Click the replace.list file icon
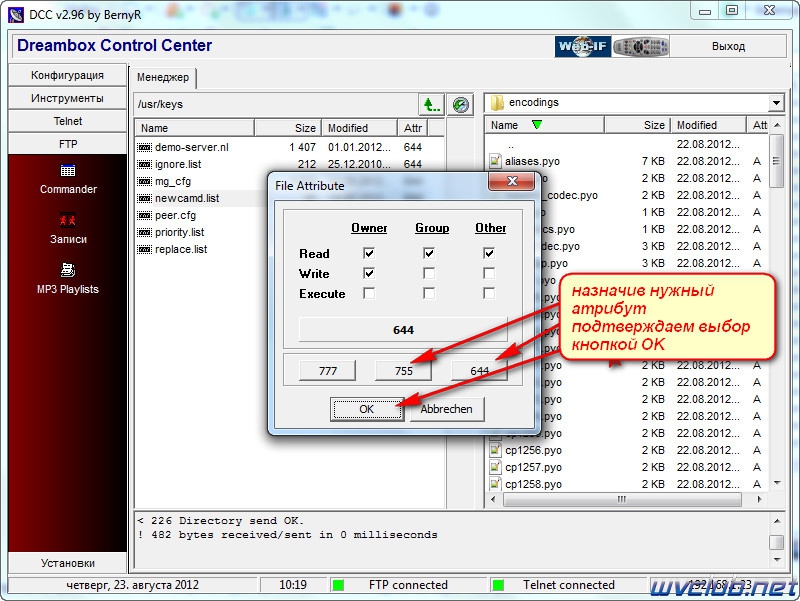800x601 pixels. click(x=145, y=249)
